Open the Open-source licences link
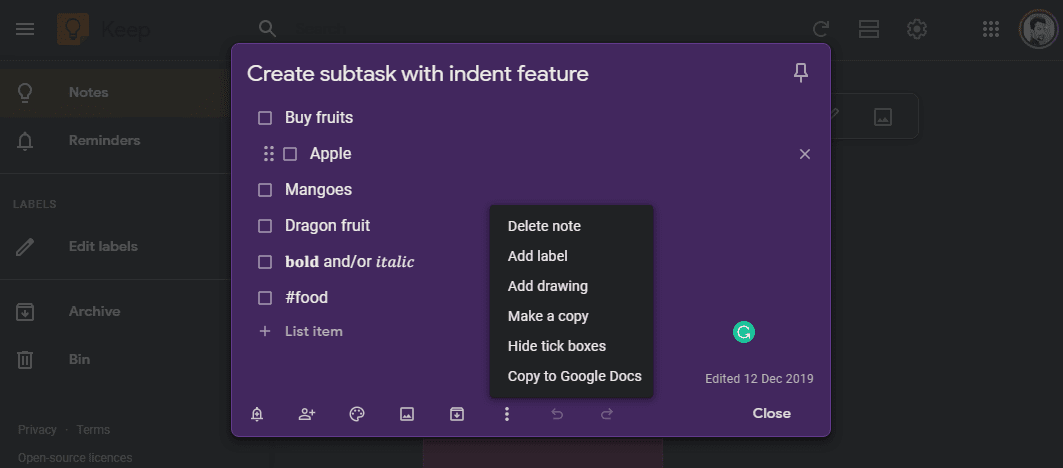The width and height of the screenshot is (1063, 468). [75, 458]
